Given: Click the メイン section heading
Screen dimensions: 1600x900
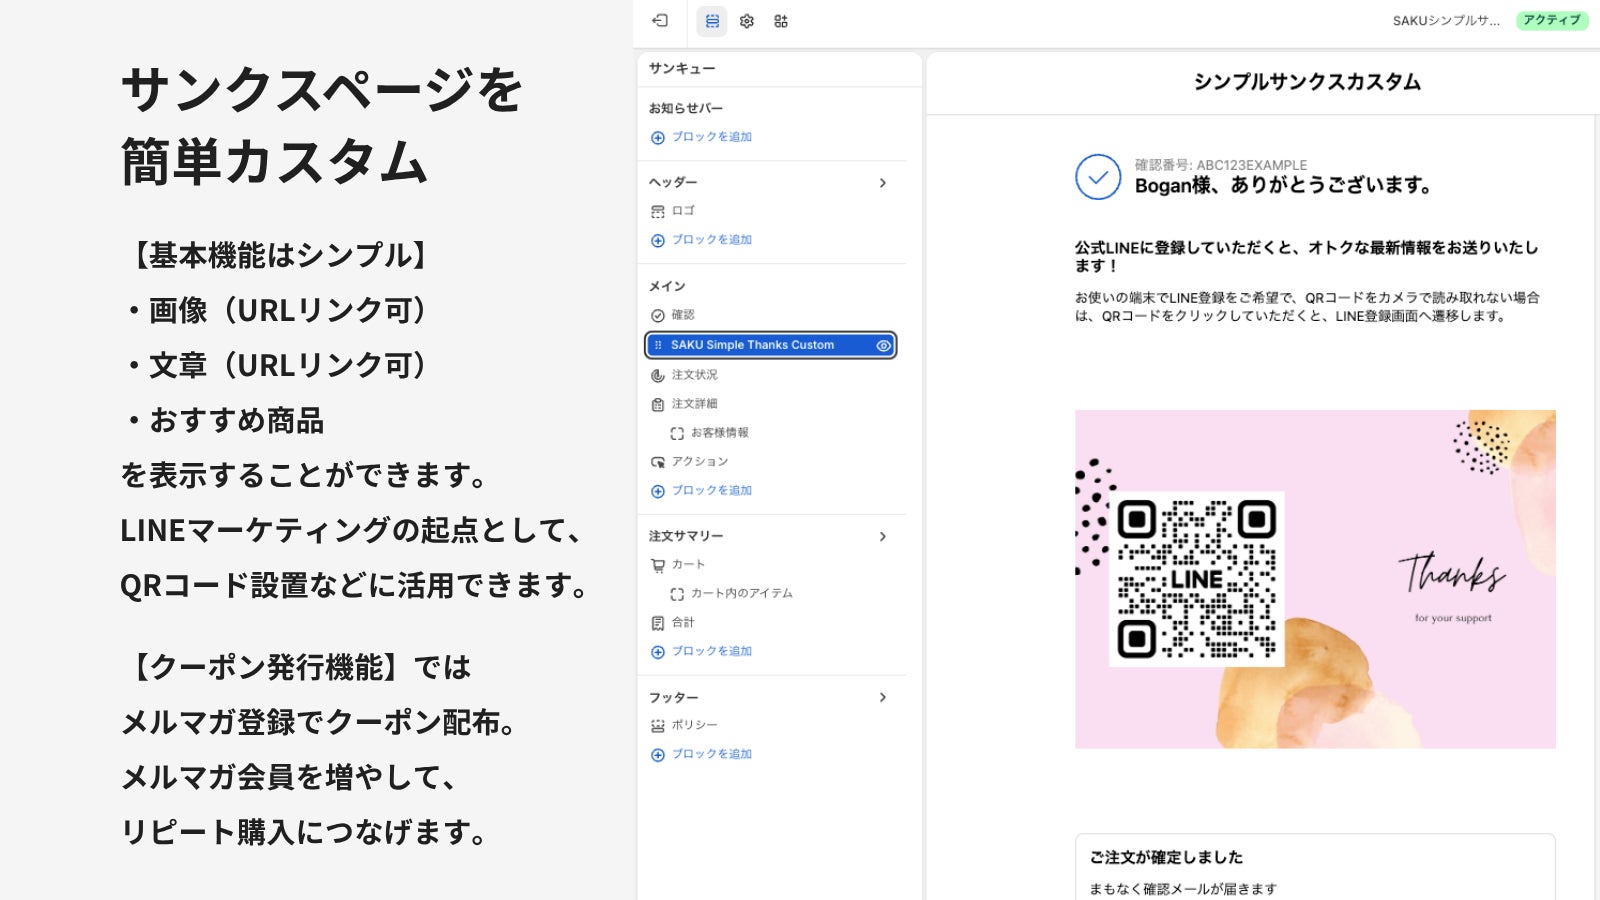Looking at the screenshot, I should (x=667, y=287).
